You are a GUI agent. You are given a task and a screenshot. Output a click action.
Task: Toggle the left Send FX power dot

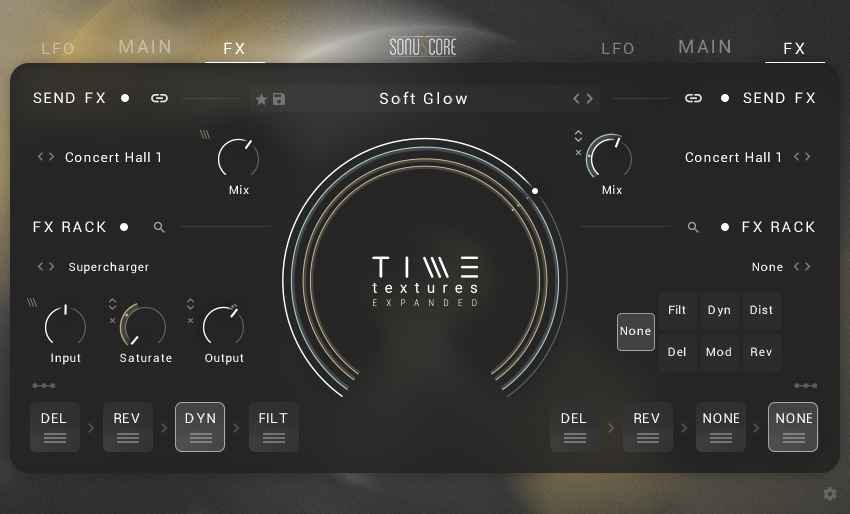click(125, 98)
